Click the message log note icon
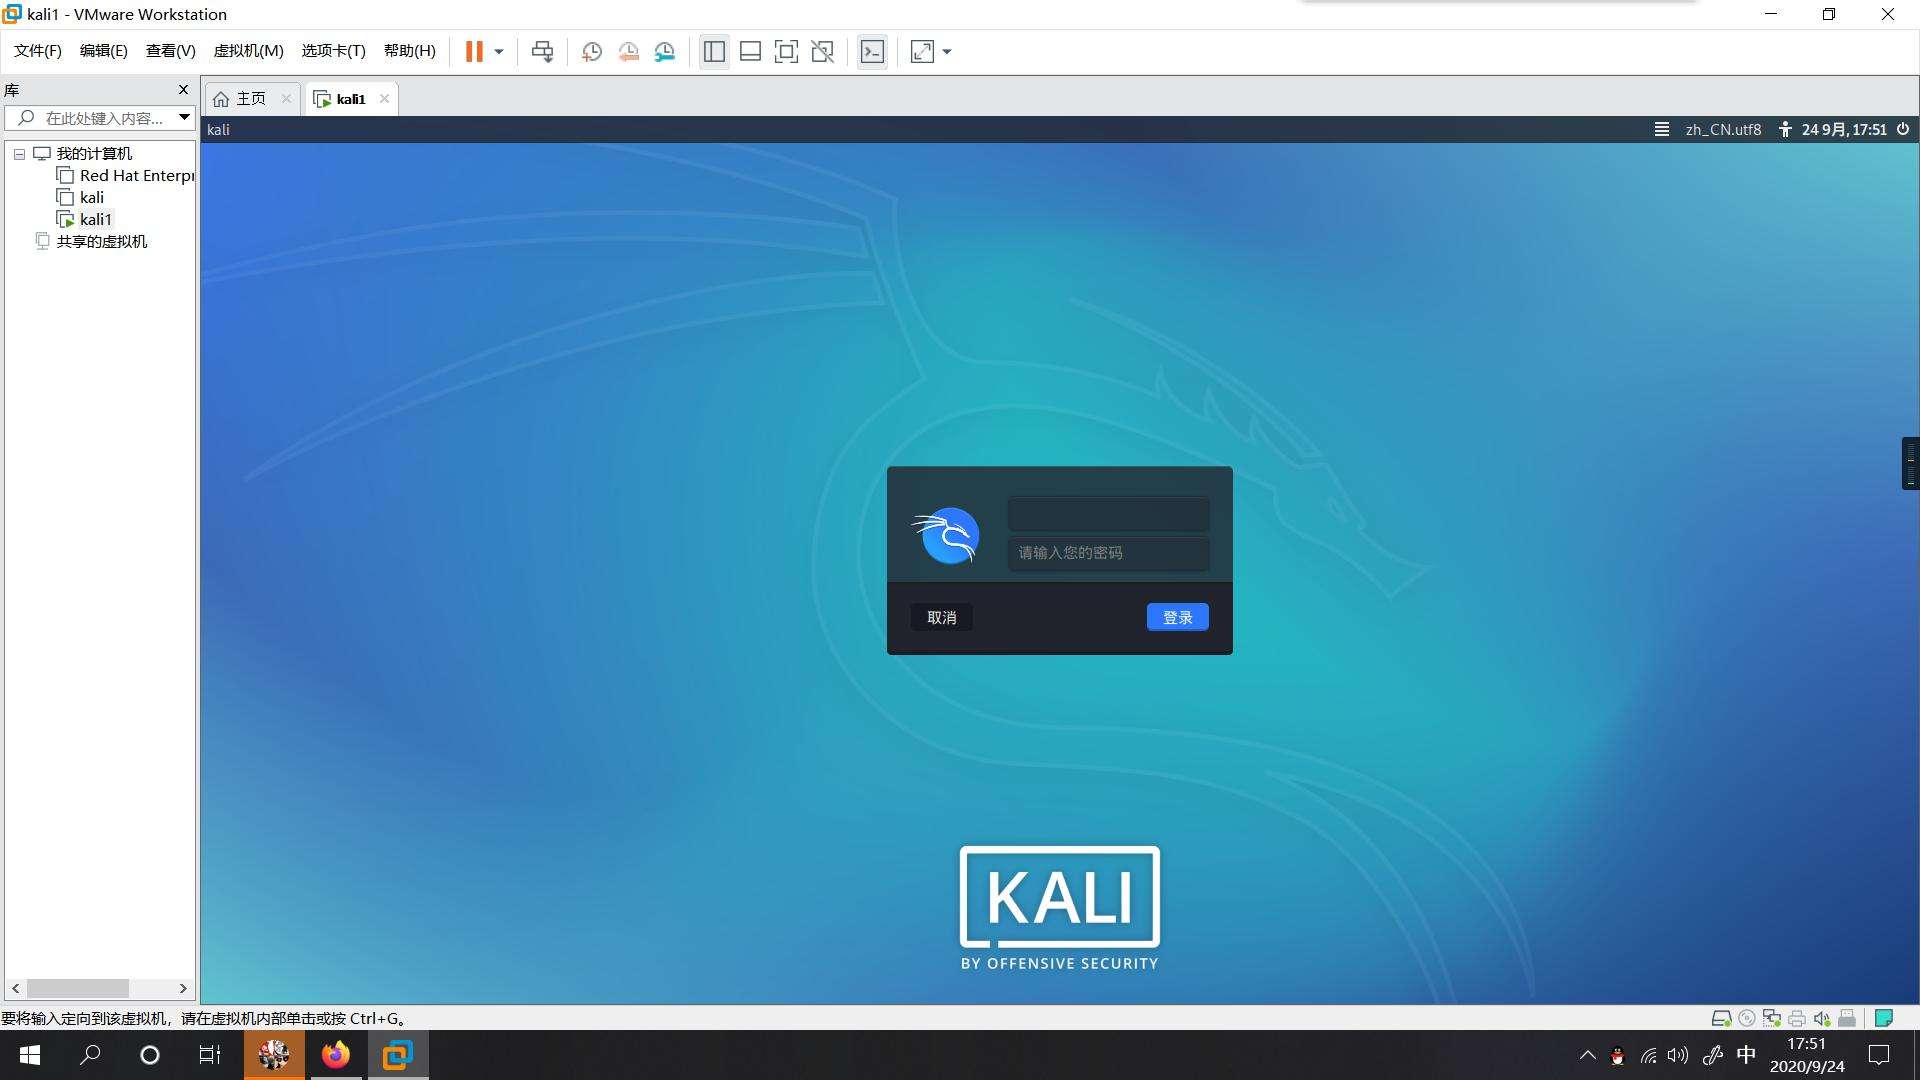1920x1080 pixels. 1884,1019
